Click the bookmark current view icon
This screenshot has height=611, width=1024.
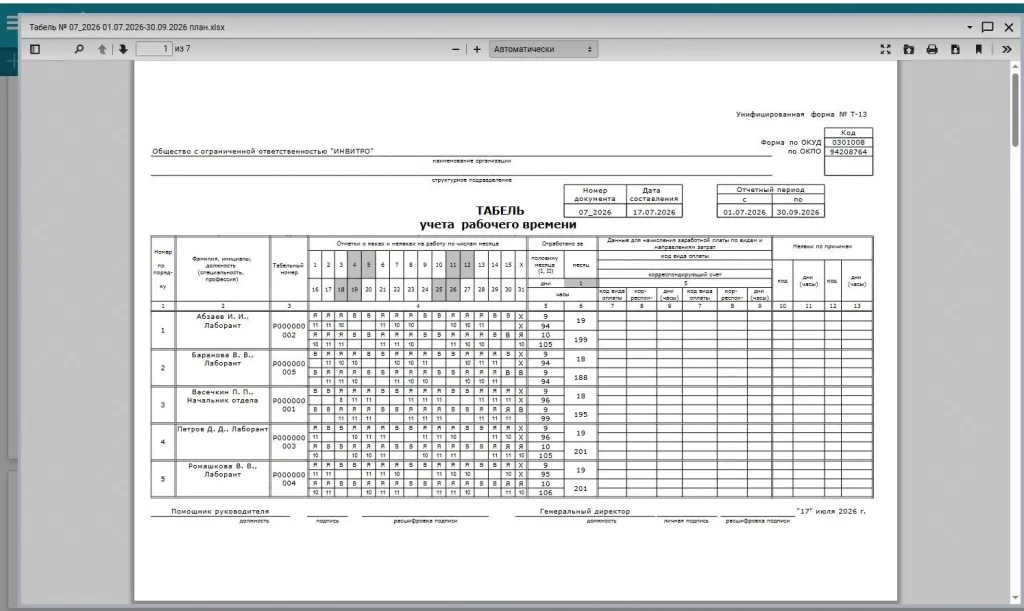pyautogui.click(x=978, y=49)
